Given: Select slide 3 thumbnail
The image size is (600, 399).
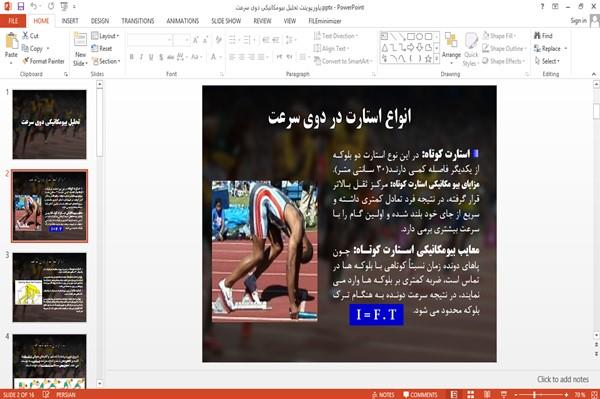Looking at the screenshot, I should pyautogui.click(x=49, y=287).
